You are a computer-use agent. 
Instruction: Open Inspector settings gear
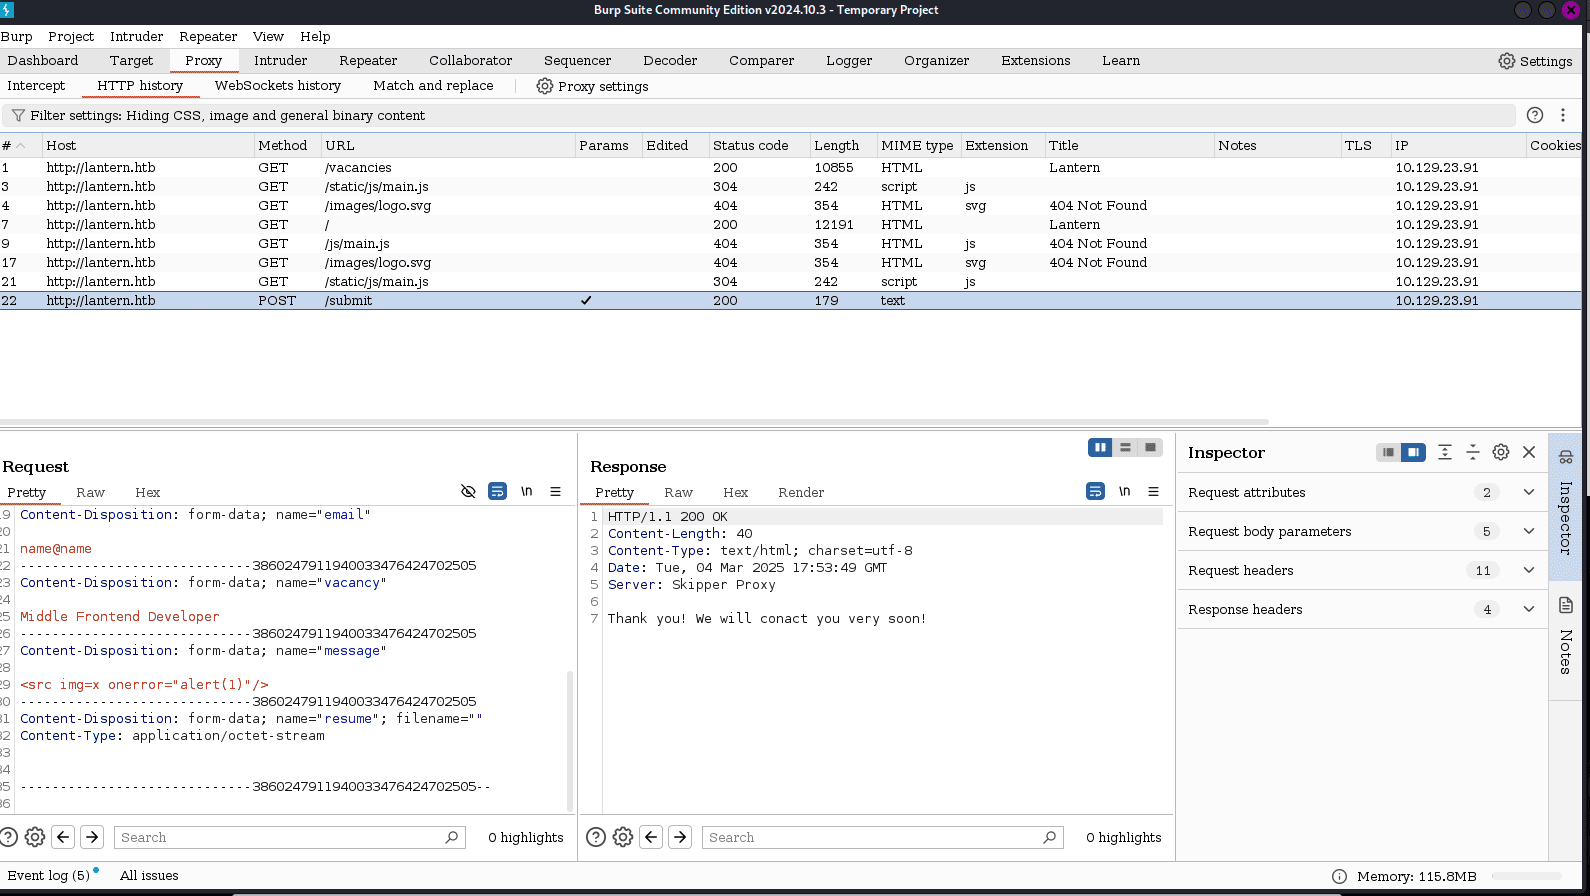point(1501,452)
